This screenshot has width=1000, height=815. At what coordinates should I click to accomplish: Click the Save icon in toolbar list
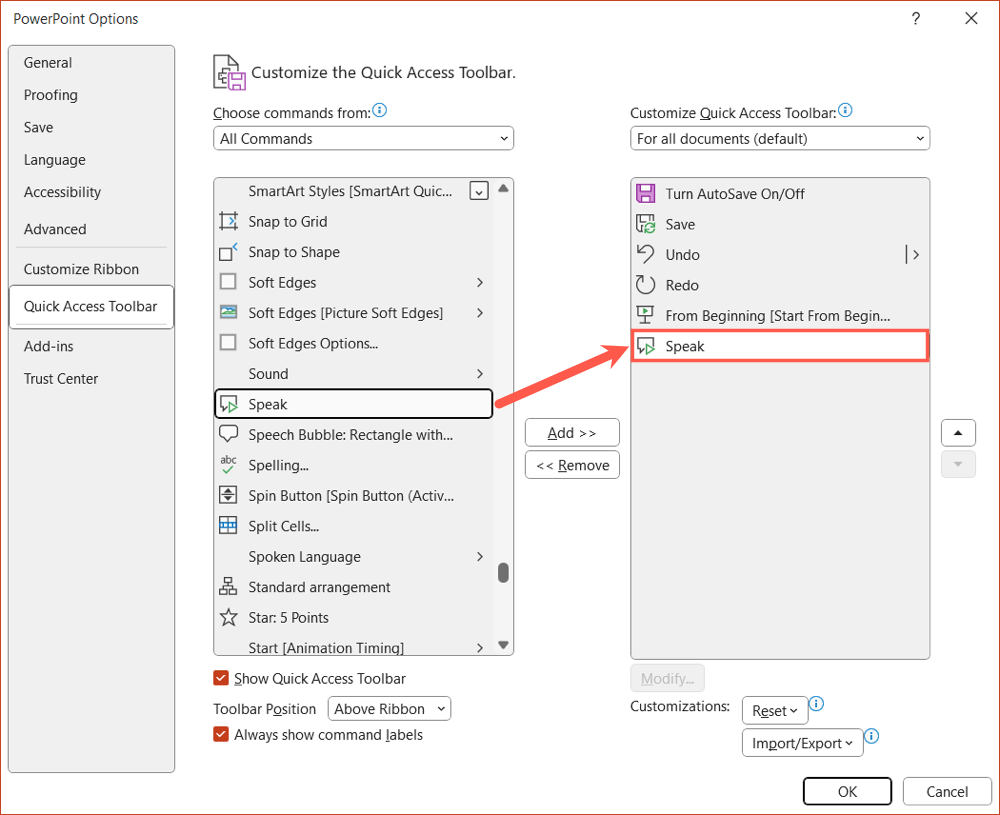click(x=645, y=224)
